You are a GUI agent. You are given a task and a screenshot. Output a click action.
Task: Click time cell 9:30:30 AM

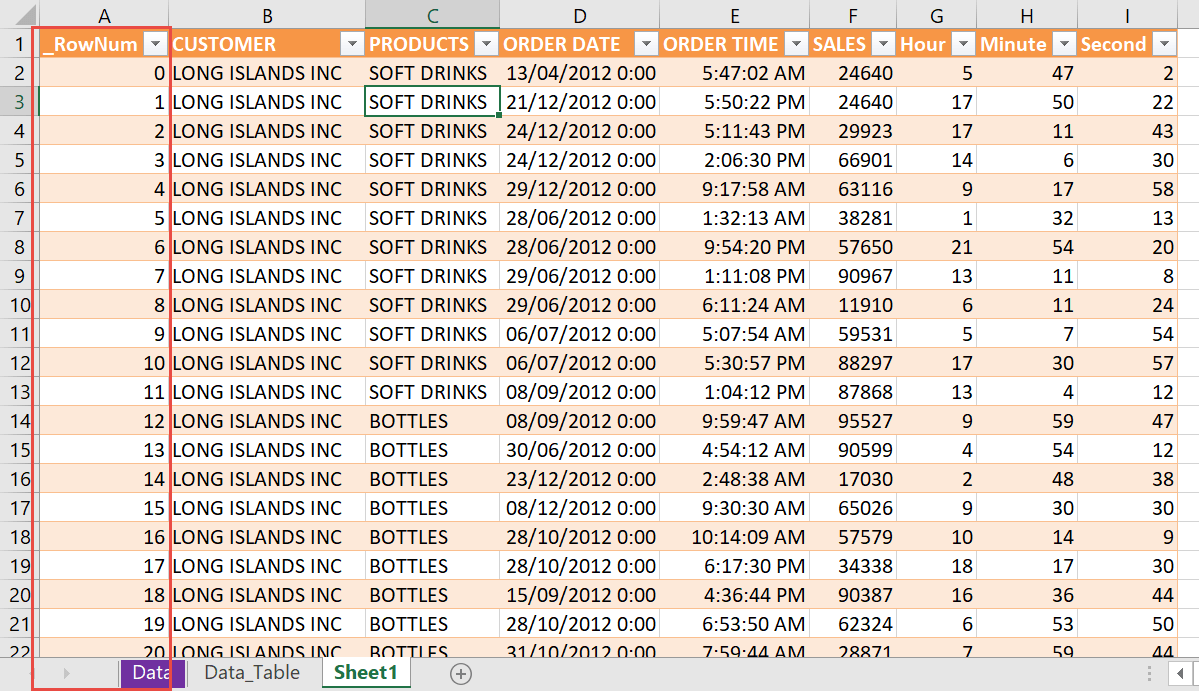coord(734,508)
